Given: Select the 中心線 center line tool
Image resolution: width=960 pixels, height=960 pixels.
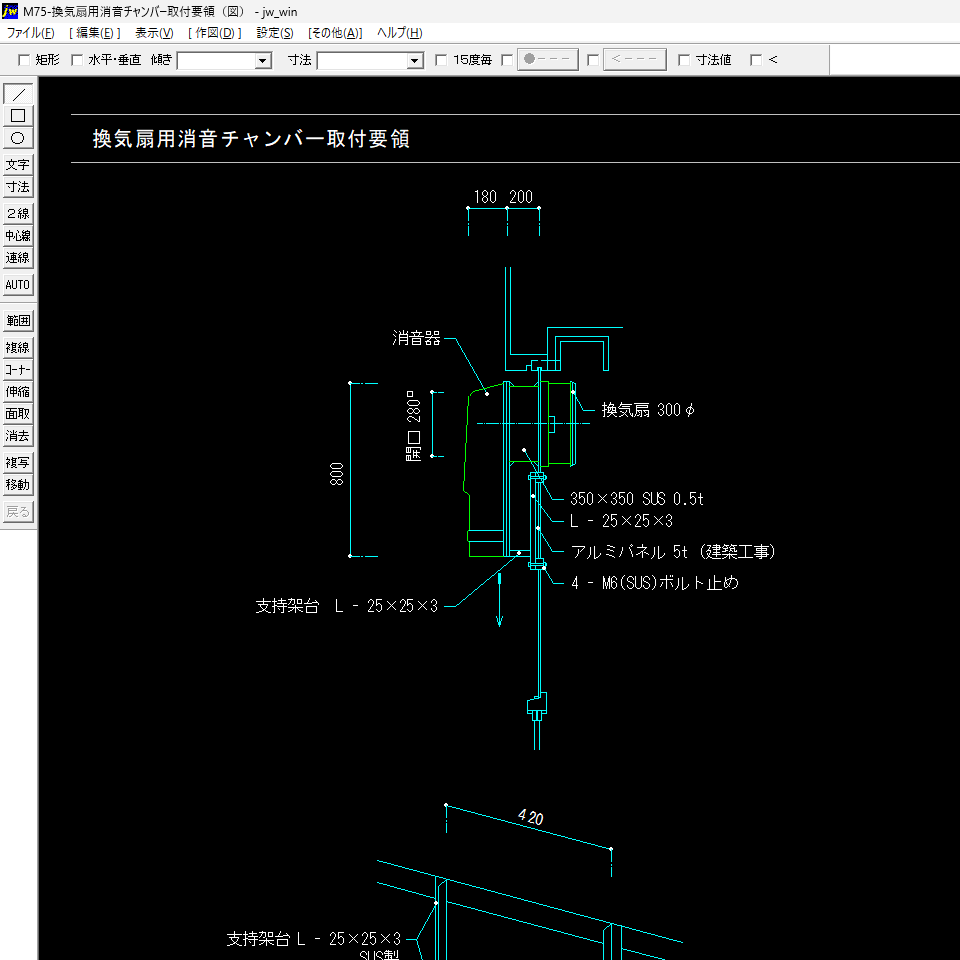Looking at the screenshot, I should point(18,236).
